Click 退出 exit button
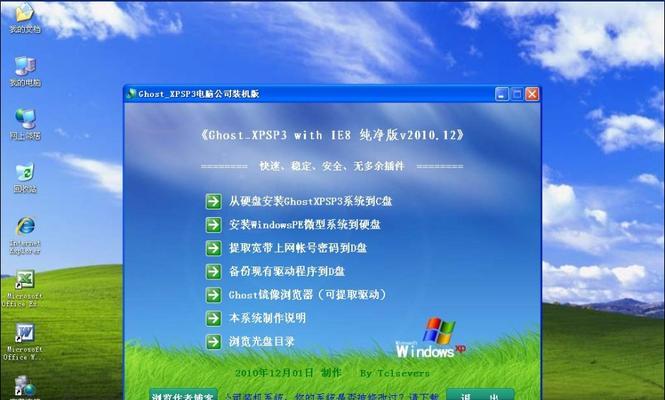Screen dimensions: 665x400 [x=480, y=394]
